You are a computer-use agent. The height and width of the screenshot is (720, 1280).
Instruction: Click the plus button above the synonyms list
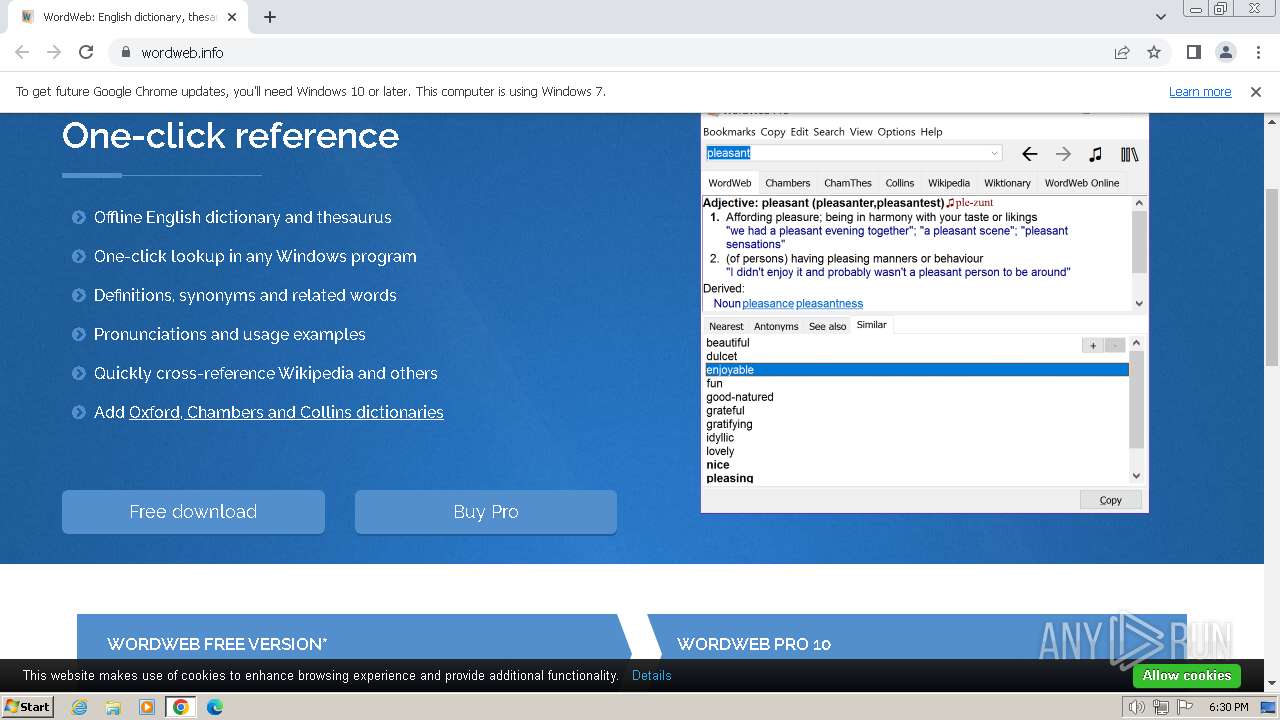[1093, 345]
